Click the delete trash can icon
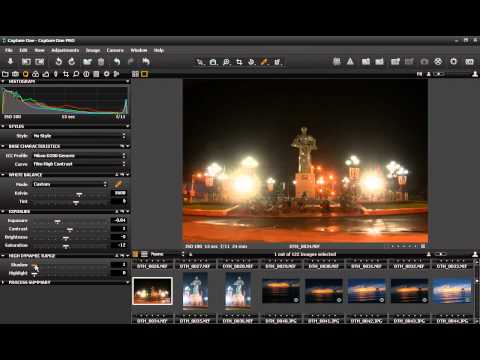 (x=101, y=61)
